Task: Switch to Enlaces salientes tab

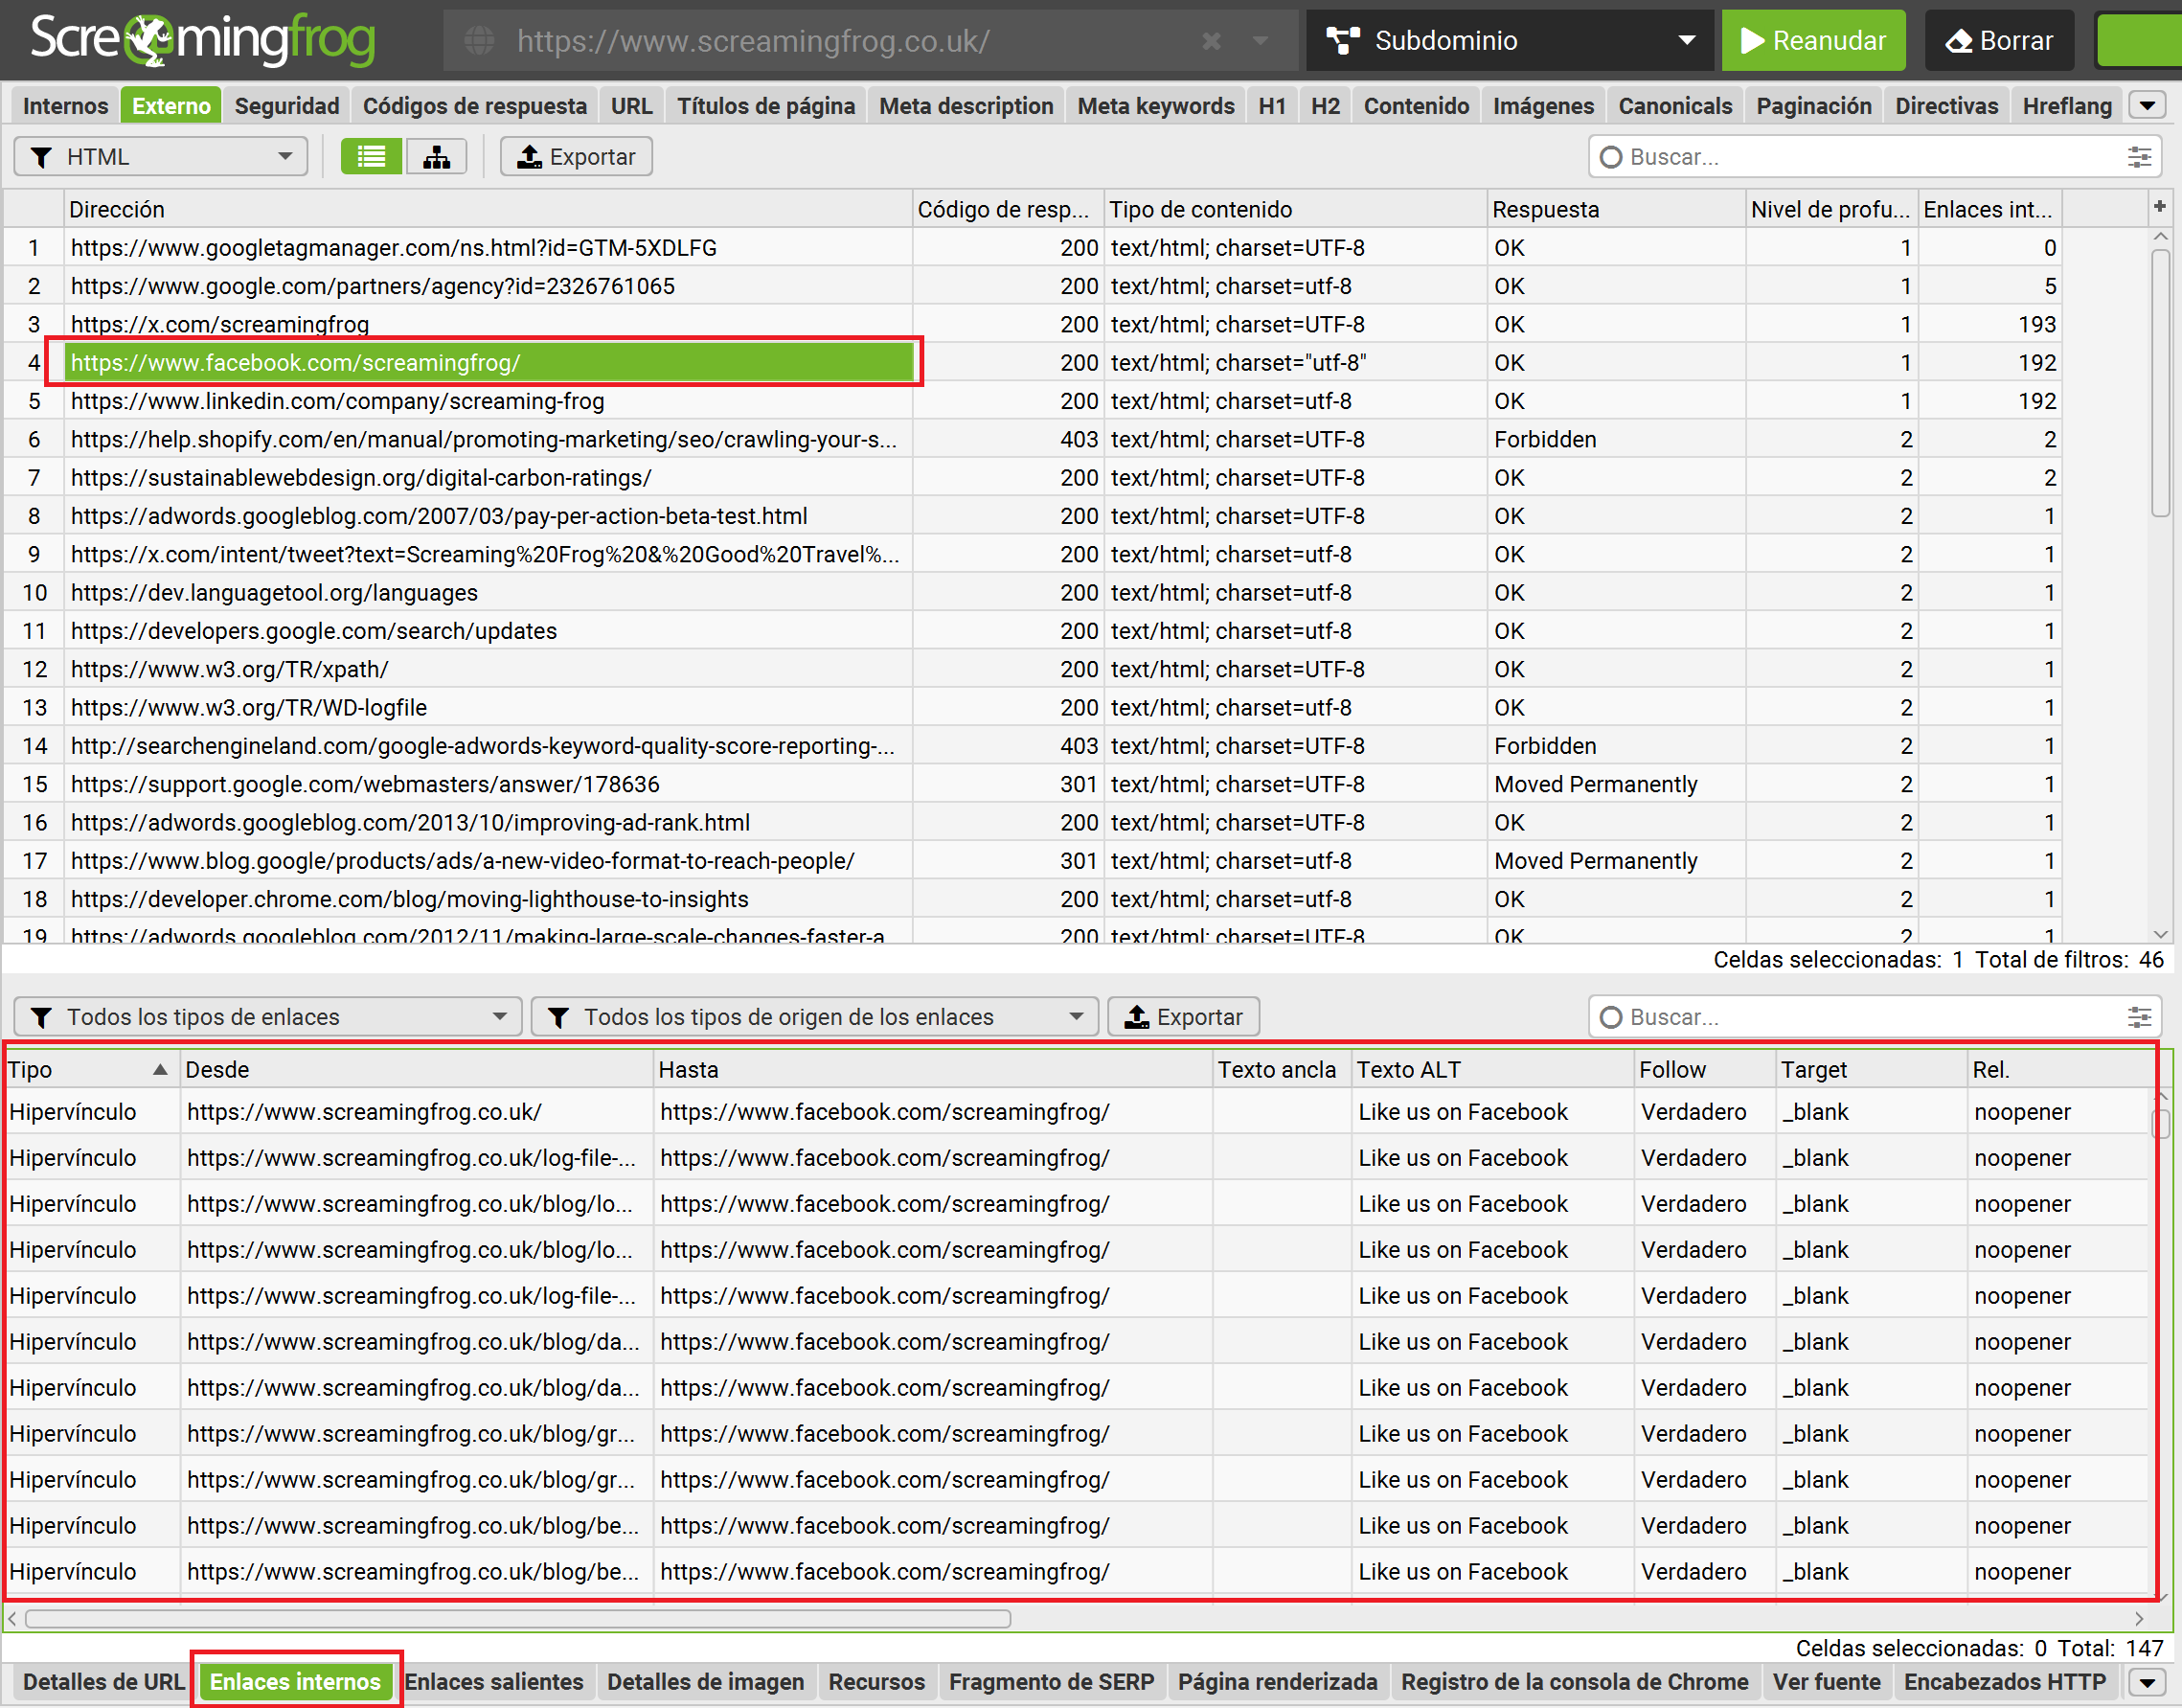Action: [x=494, y=1682]
